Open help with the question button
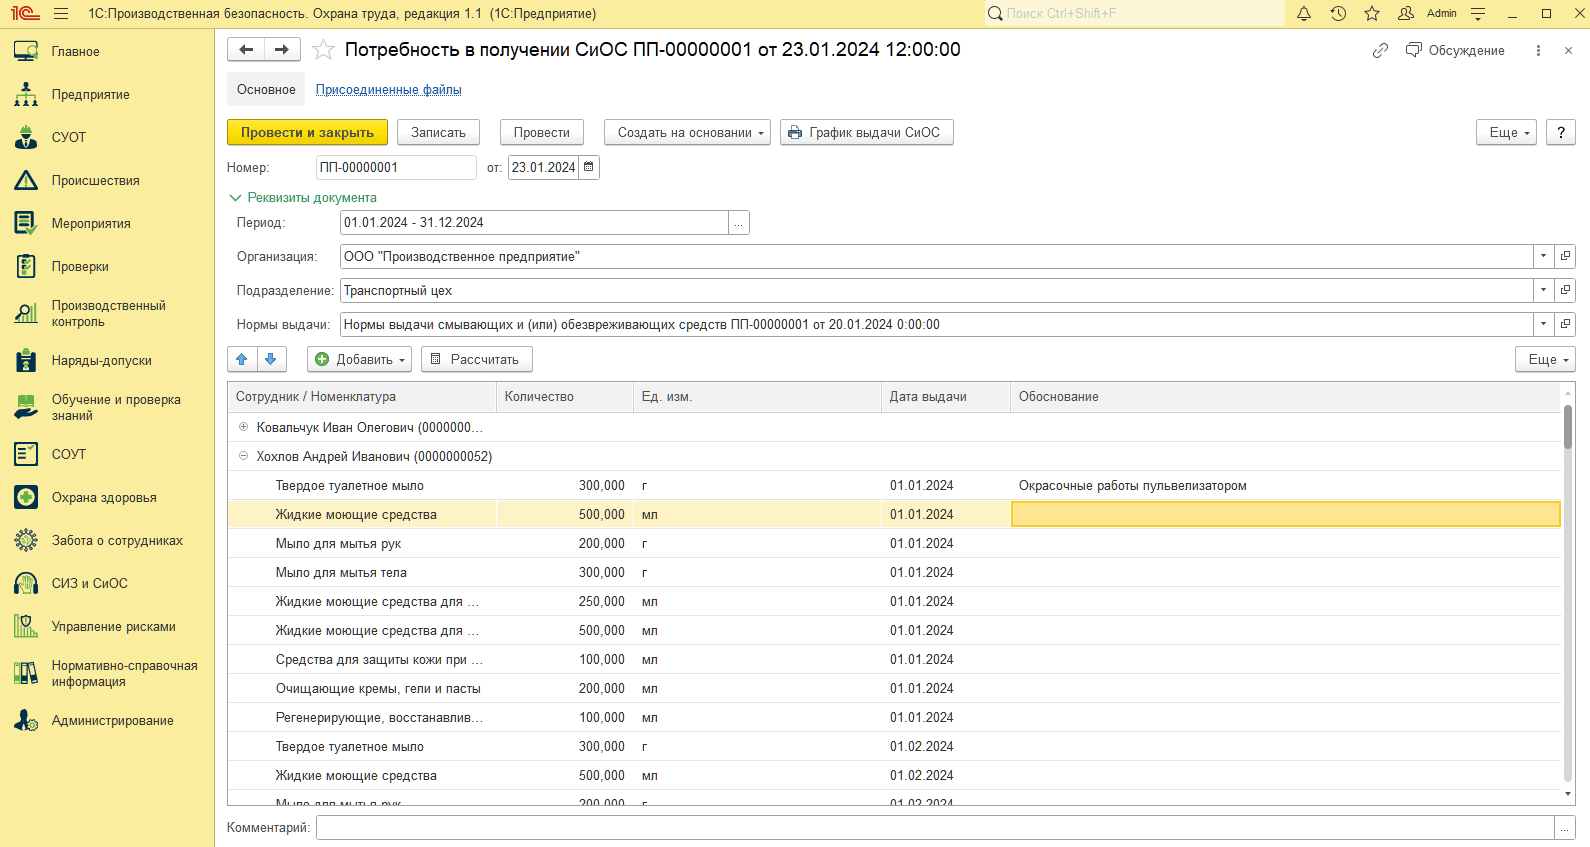This screenshot has width=1590, height=847. (x=1560, y=132)
